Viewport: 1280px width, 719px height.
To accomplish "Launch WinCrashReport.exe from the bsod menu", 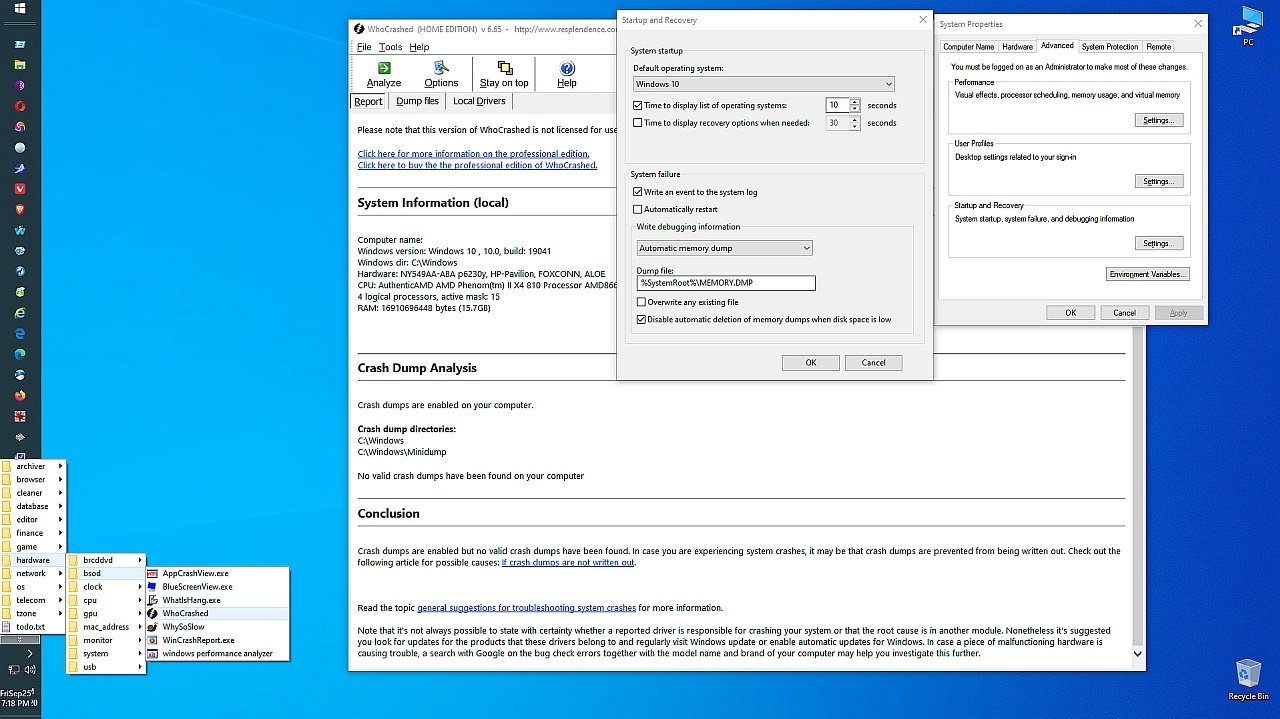I will coord(218,640).
